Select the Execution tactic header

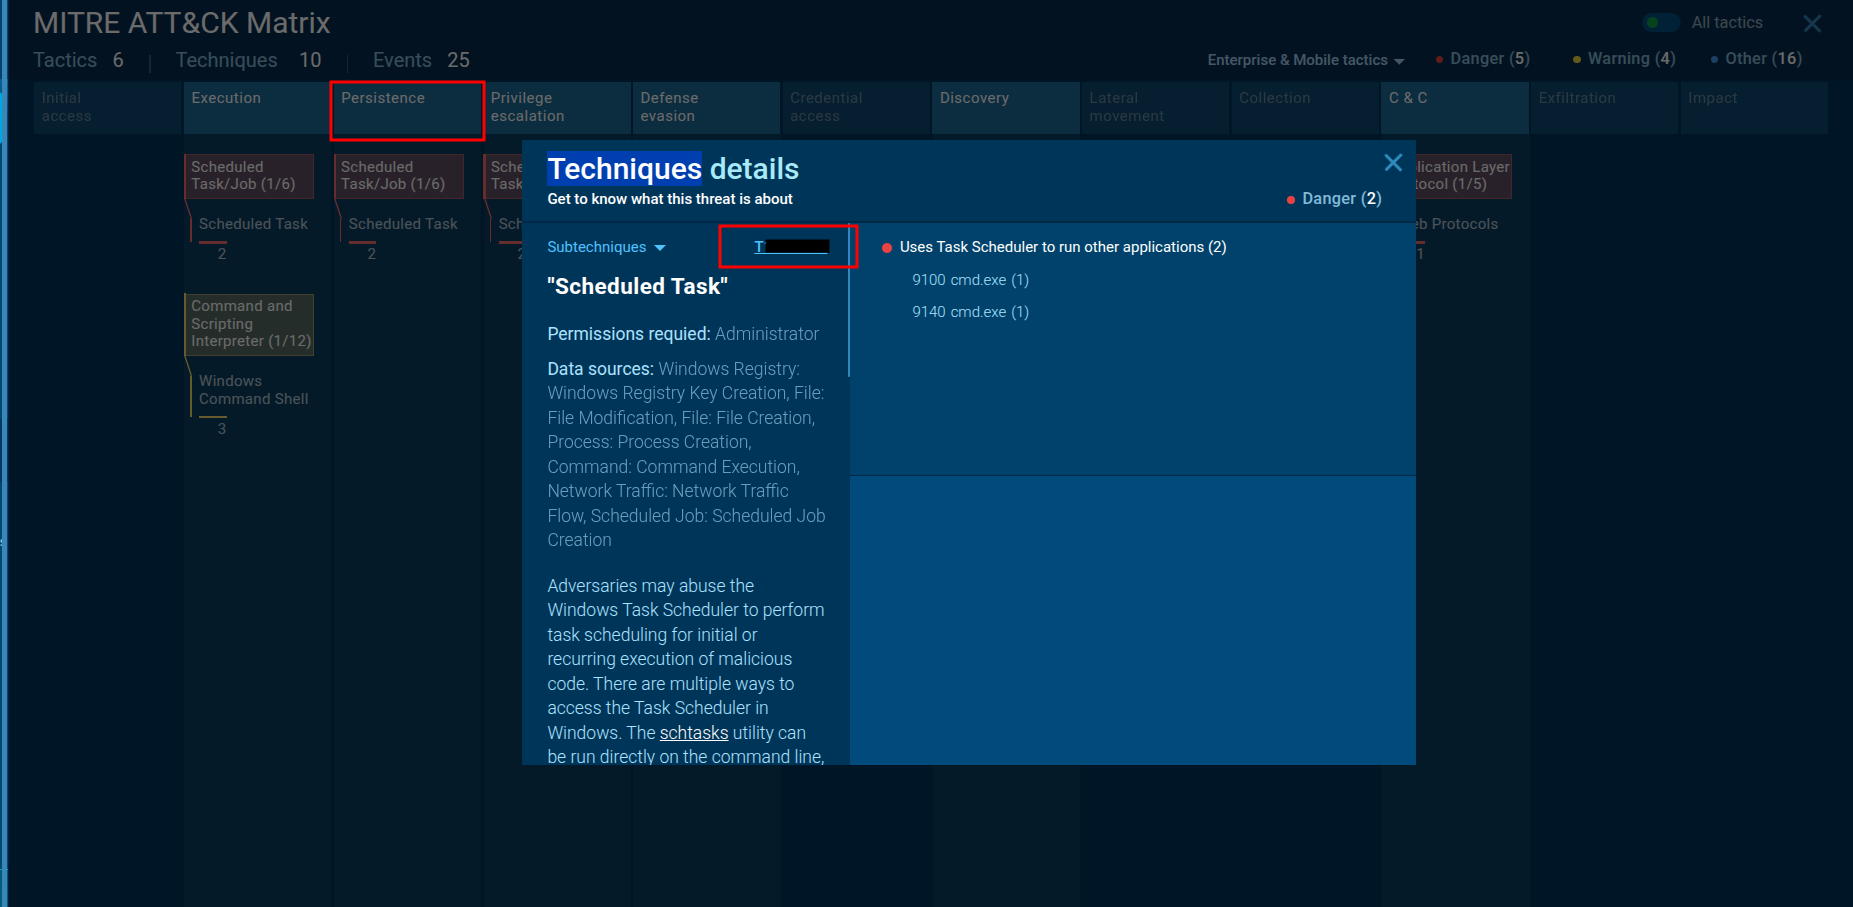click(256, 108)
